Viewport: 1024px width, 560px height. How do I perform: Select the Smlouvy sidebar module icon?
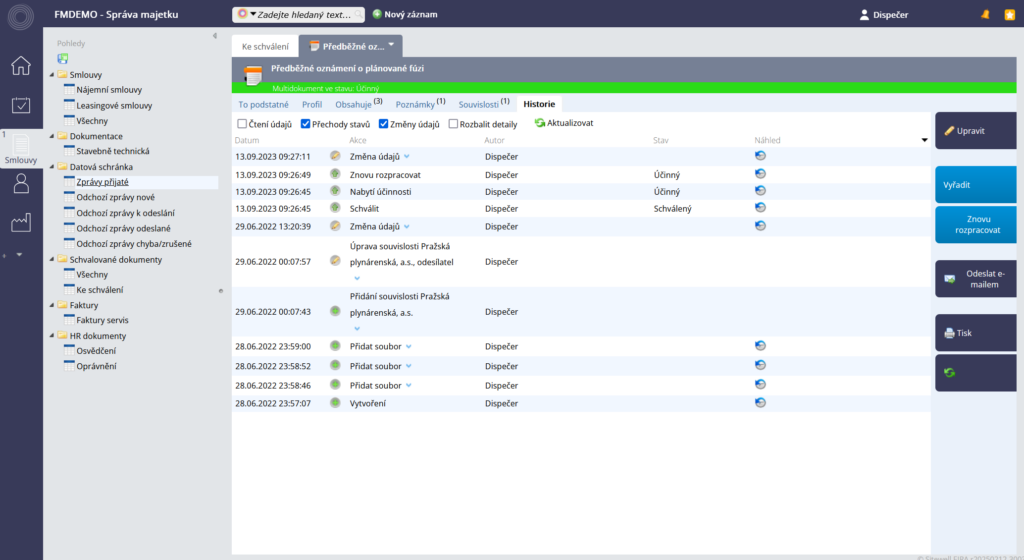tap(21, 149)
